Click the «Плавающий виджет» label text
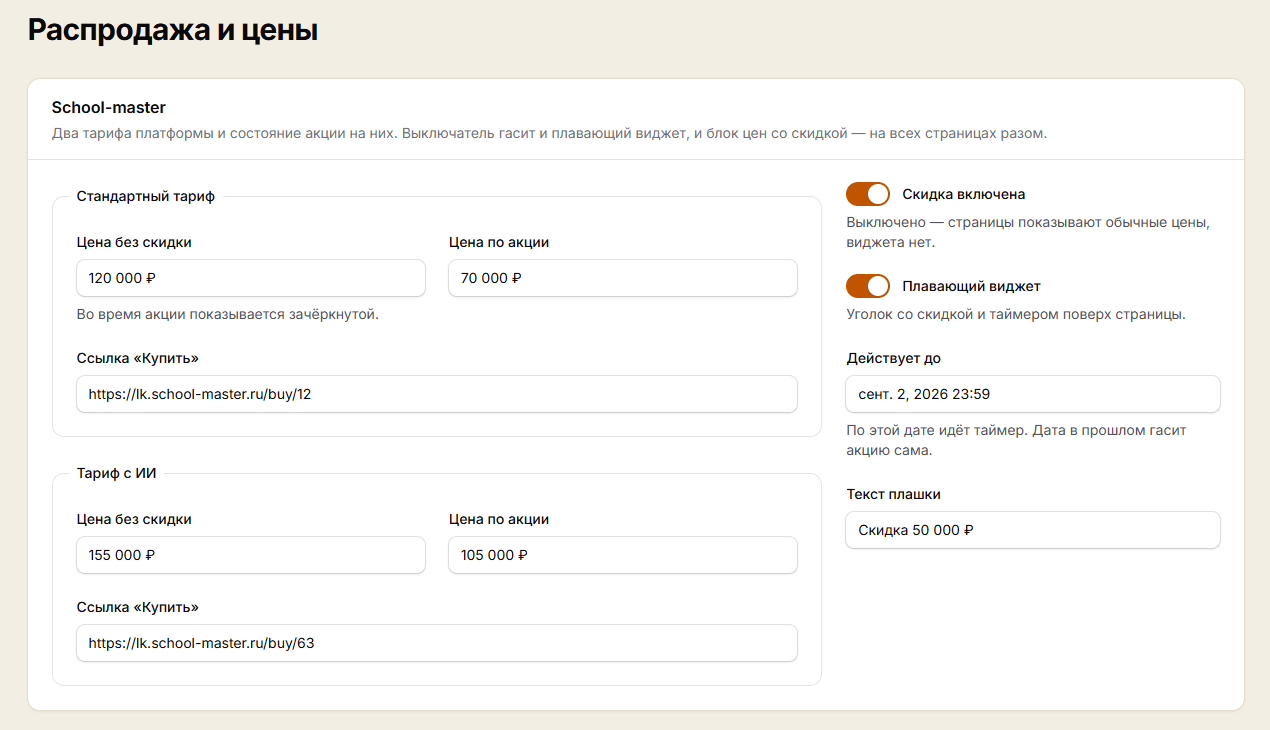The height and width of the screenshot is (730, 1270). 972,286
